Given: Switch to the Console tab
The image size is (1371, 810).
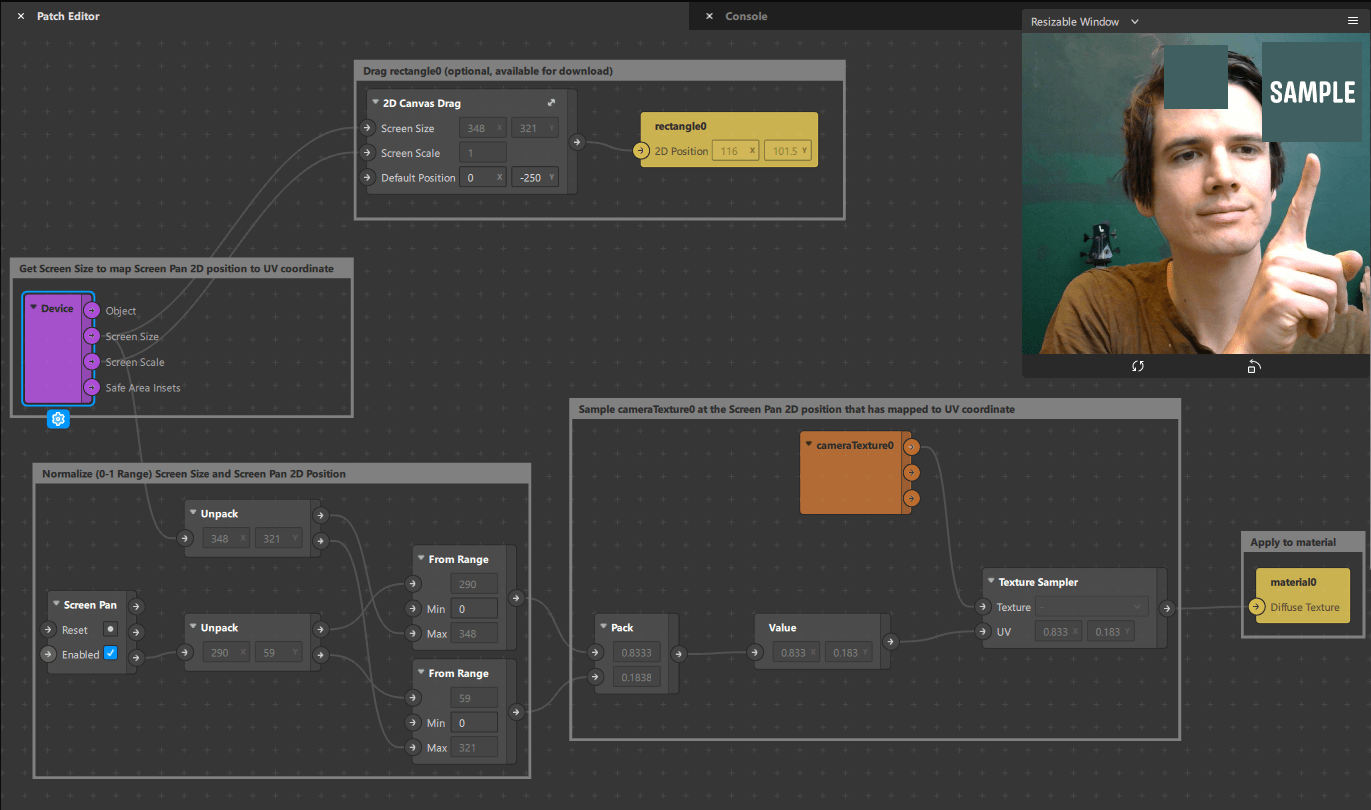Looking at the screenshot, I should pyautogui.click(x=746, y=16).
